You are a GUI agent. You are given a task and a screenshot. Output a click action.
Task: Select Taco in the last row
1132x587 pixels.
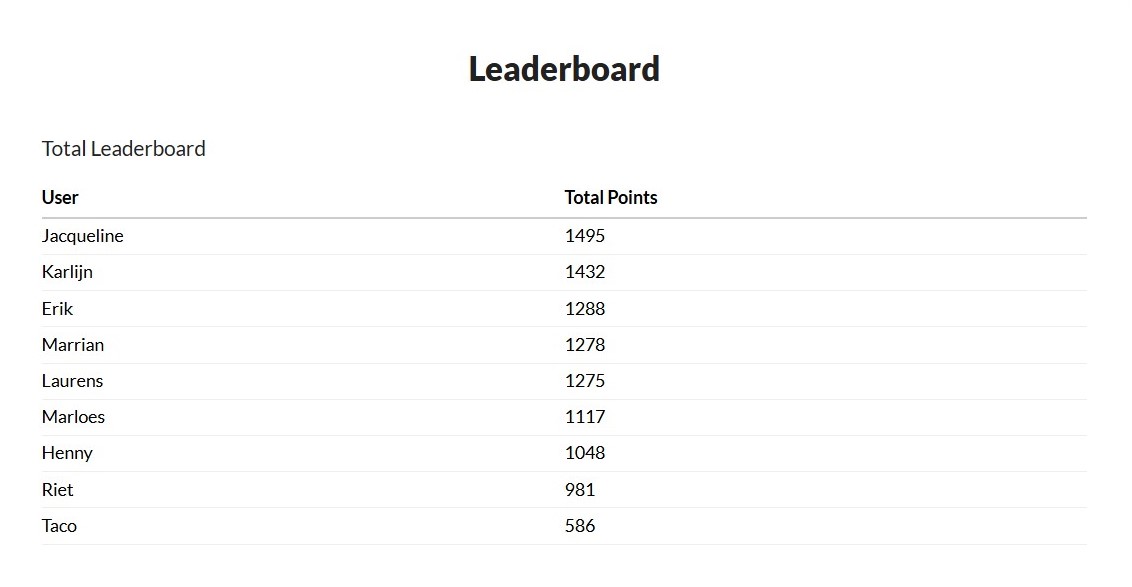point(59,526)
